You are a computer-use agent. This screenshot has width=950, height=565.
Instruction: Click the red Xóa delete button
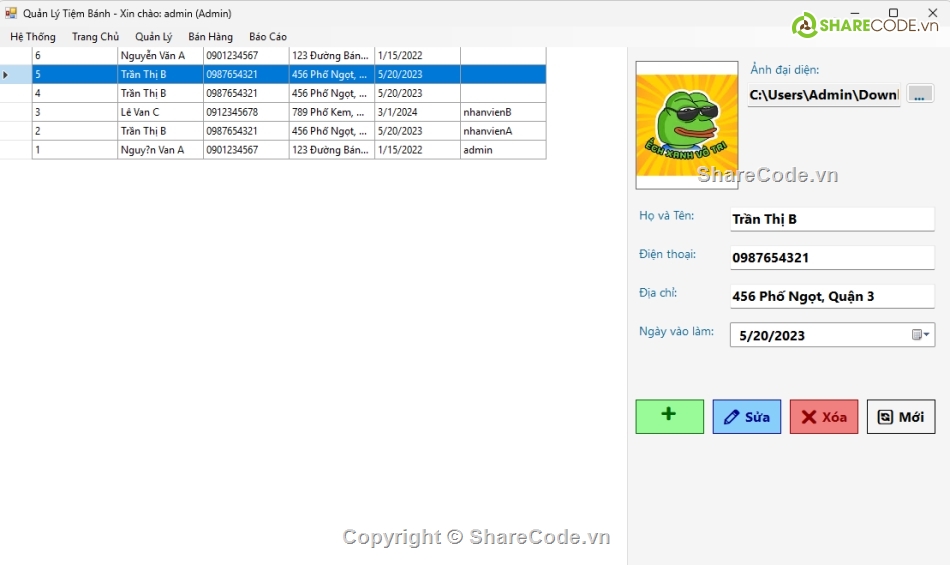coord(823,417)
